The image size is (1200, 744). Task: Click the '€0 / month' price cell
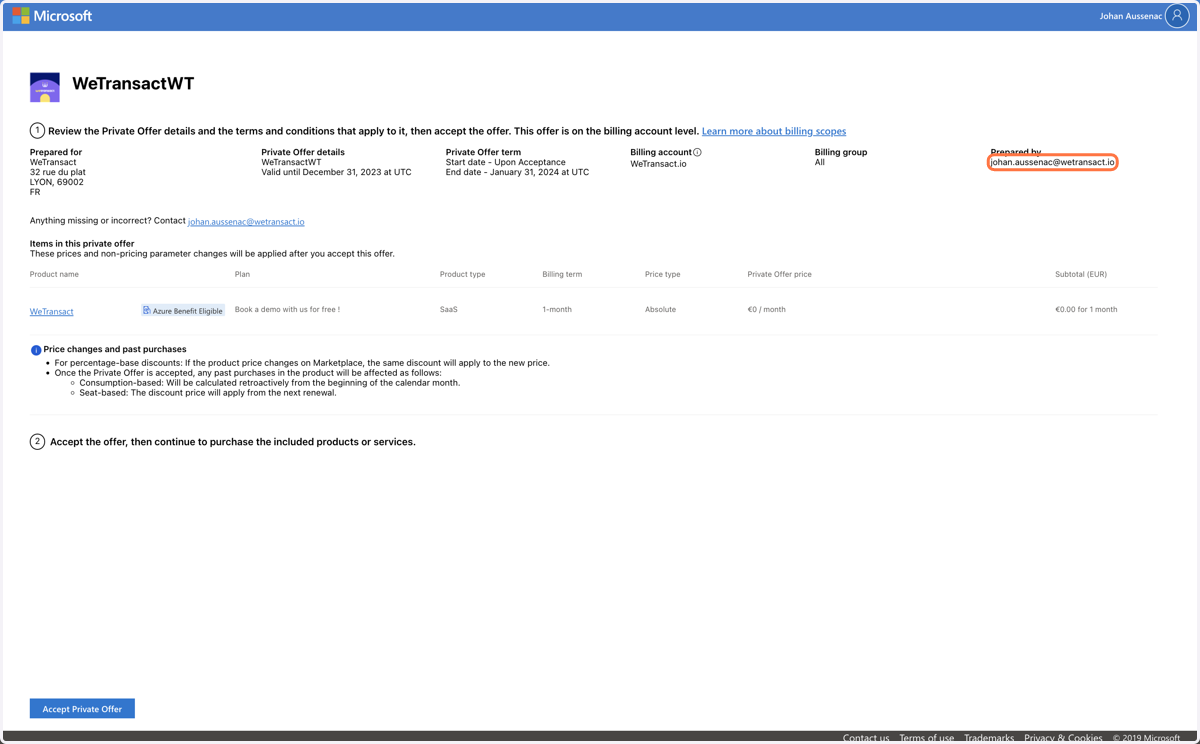(x=766, y=310)
